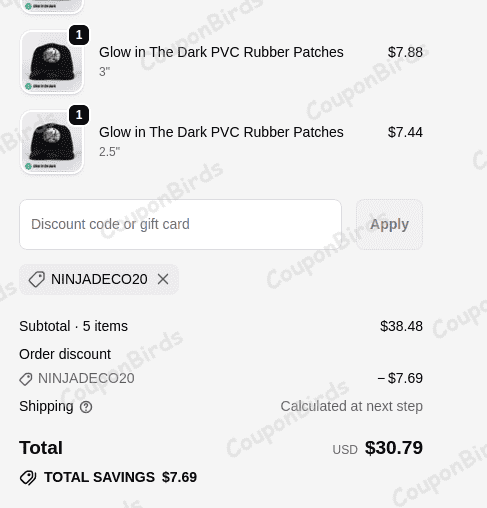The width and height of the screenshot is (487, 508).
Task: Remove the NINJADECO20 code with the X
Action: (163, 279)
